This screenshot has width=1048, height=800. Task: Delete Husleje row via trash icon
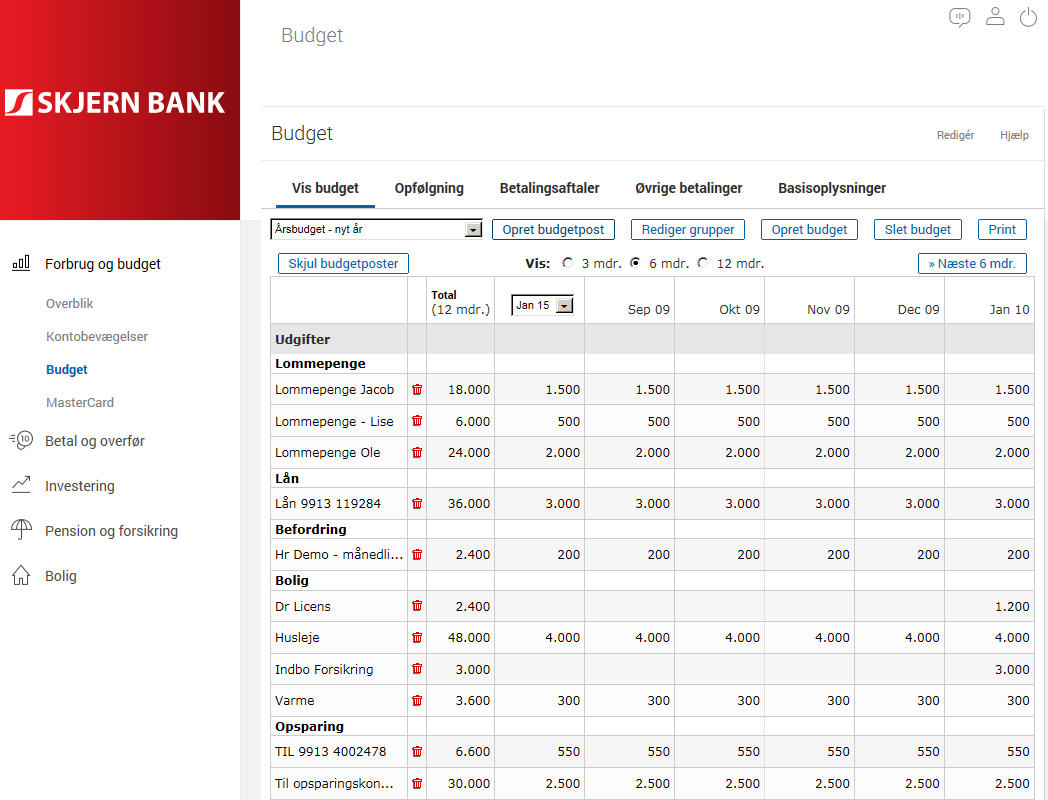pyautogui.click(x=417, y=638)
